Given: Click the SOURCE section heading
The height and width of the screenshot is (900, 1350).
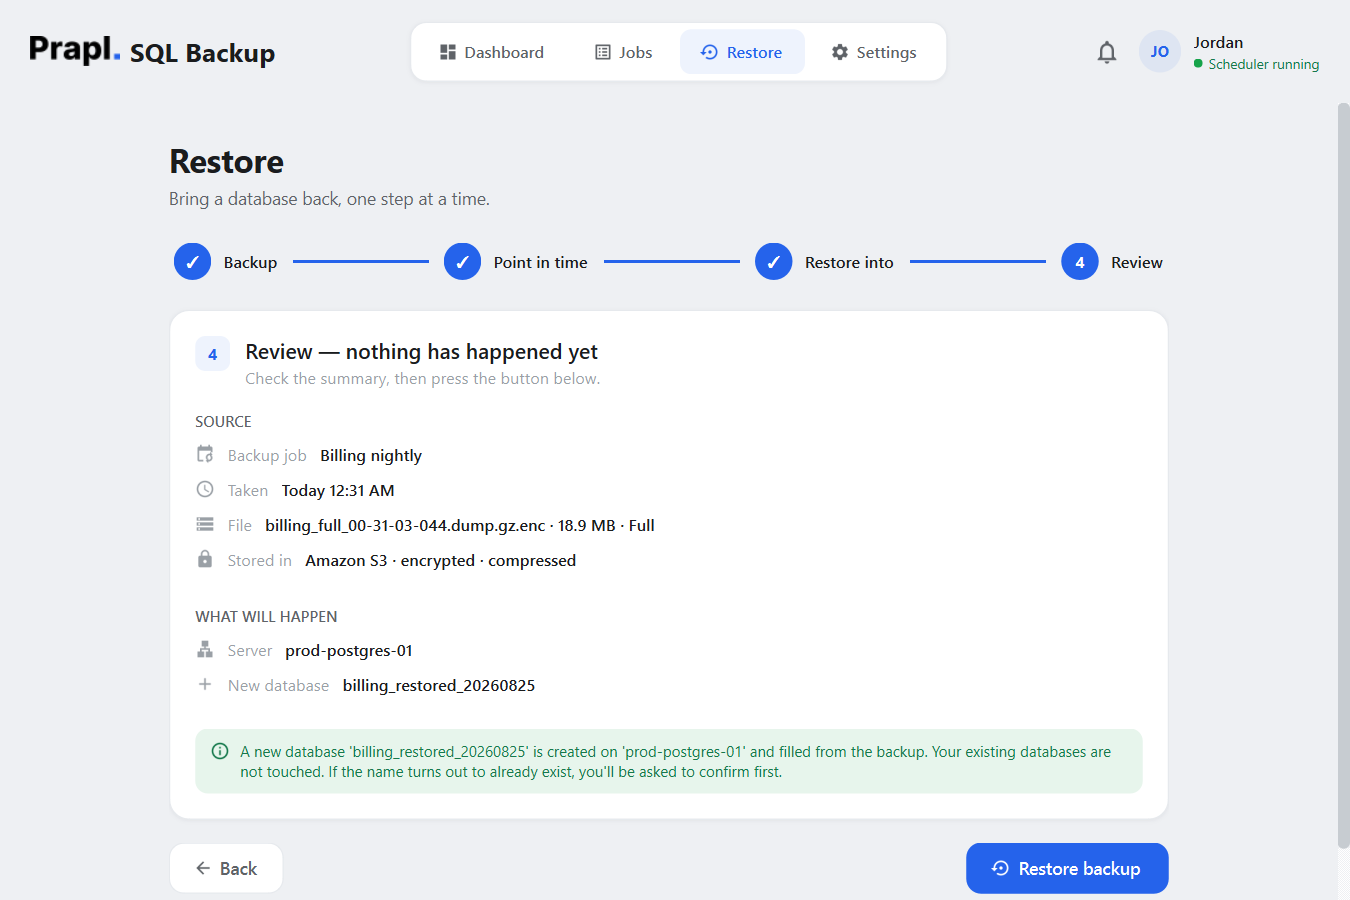Looking at the screenshot, I should (x=223, y=421).
